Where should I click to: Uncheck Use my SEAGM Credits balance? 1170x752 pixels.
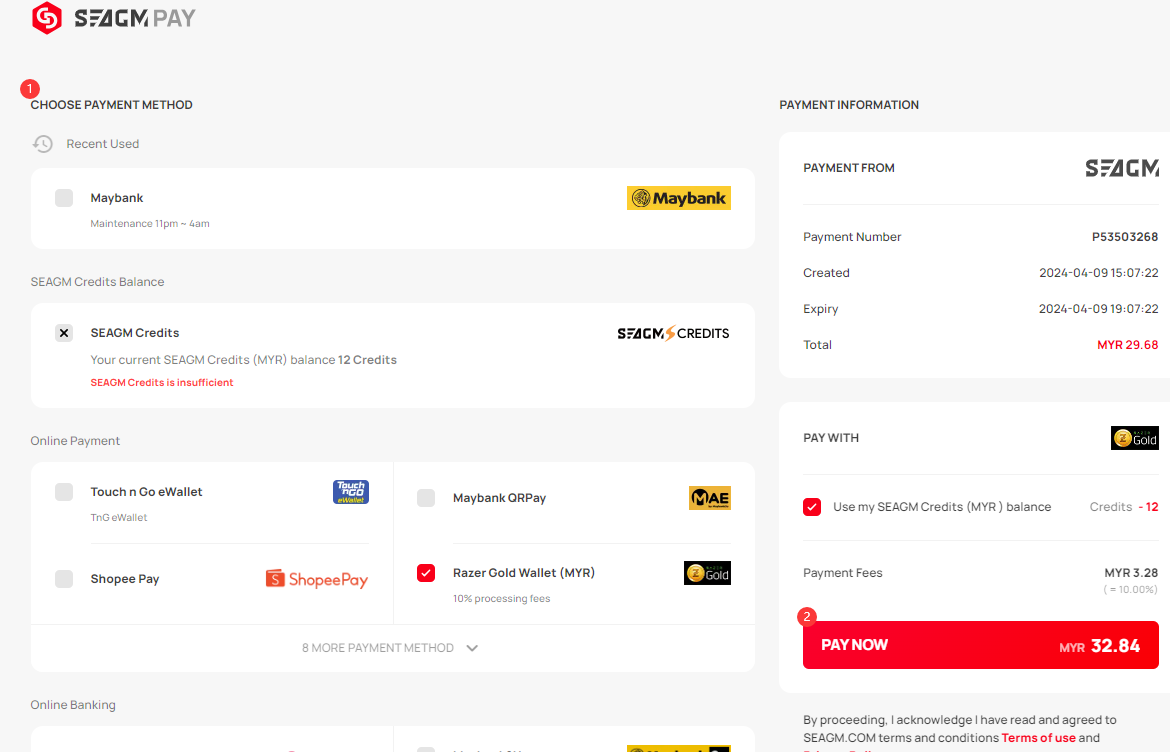pyautogui.click(x=812, y=507)
